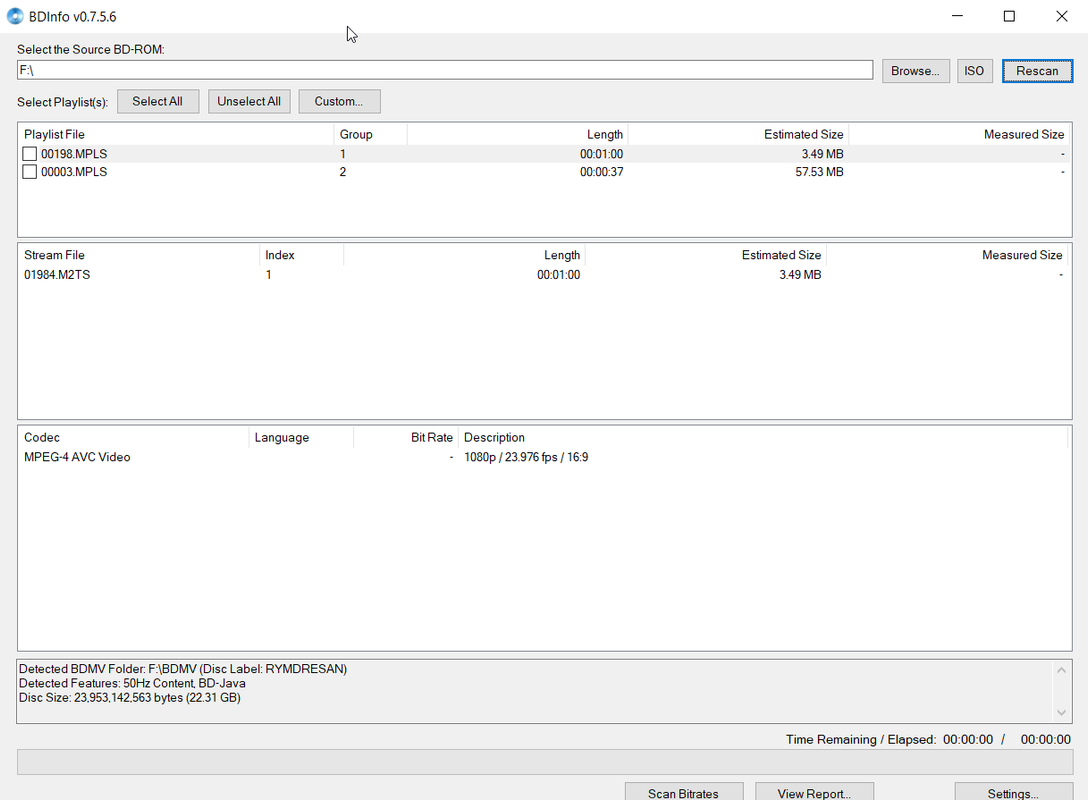
Task: Click Unselect All button
Action: point(249,101)
